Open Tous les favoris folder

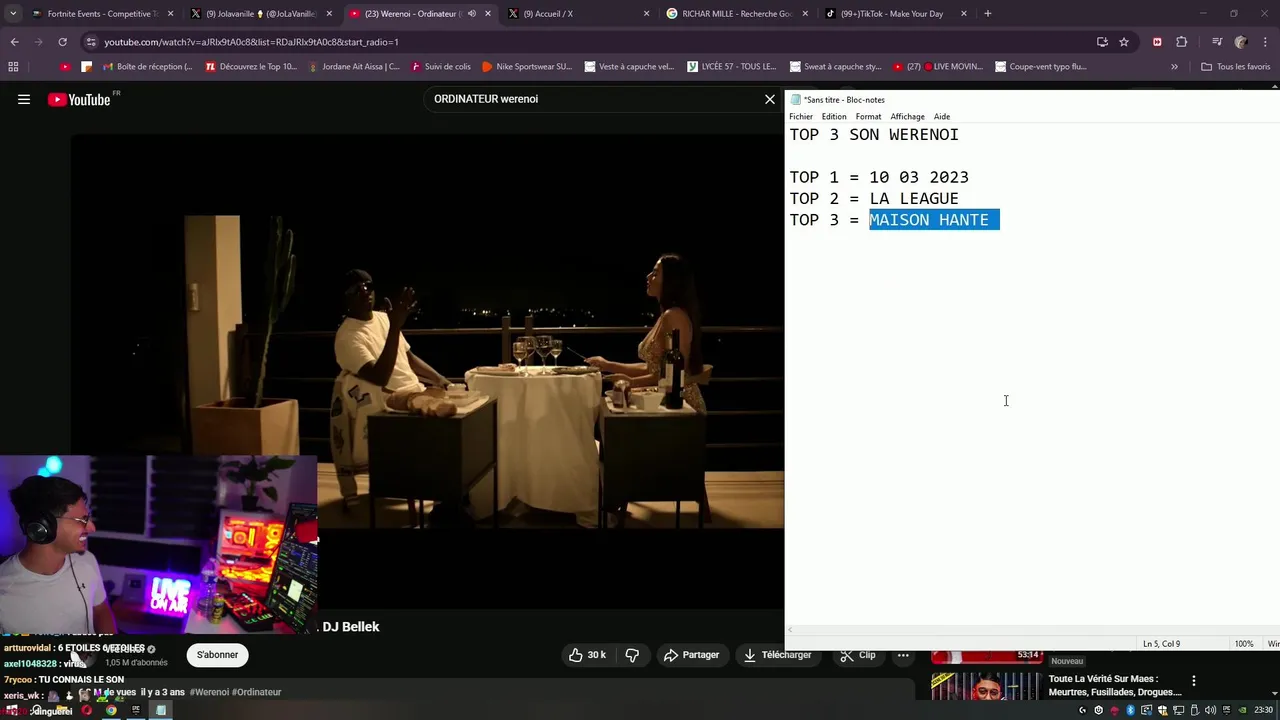pos(1236,67)
